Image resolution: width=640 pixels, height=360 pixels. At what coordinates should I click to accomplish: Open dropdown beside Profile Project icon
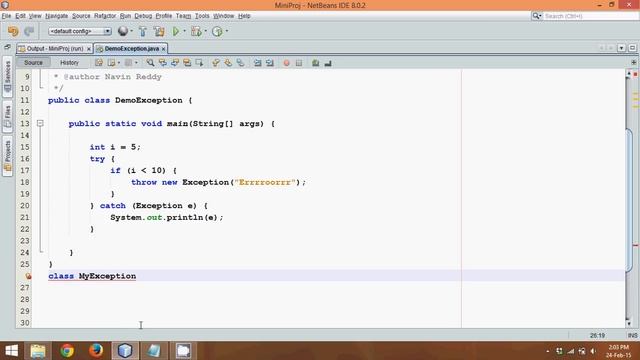point(227,31)
